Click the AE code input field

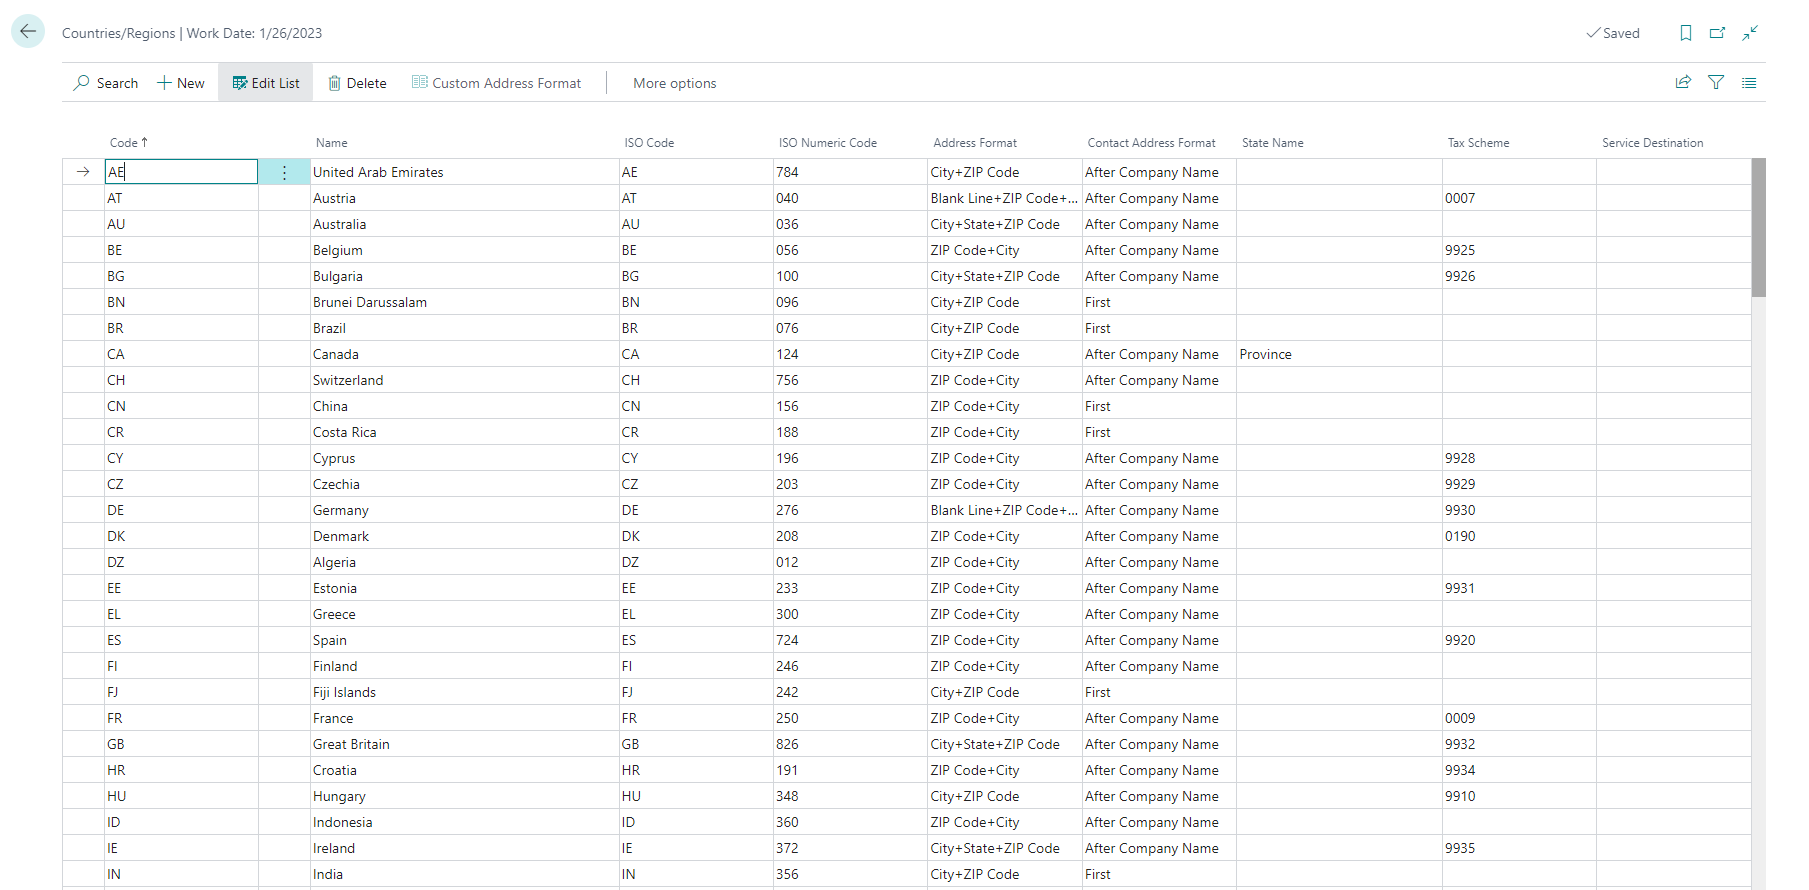181,172
